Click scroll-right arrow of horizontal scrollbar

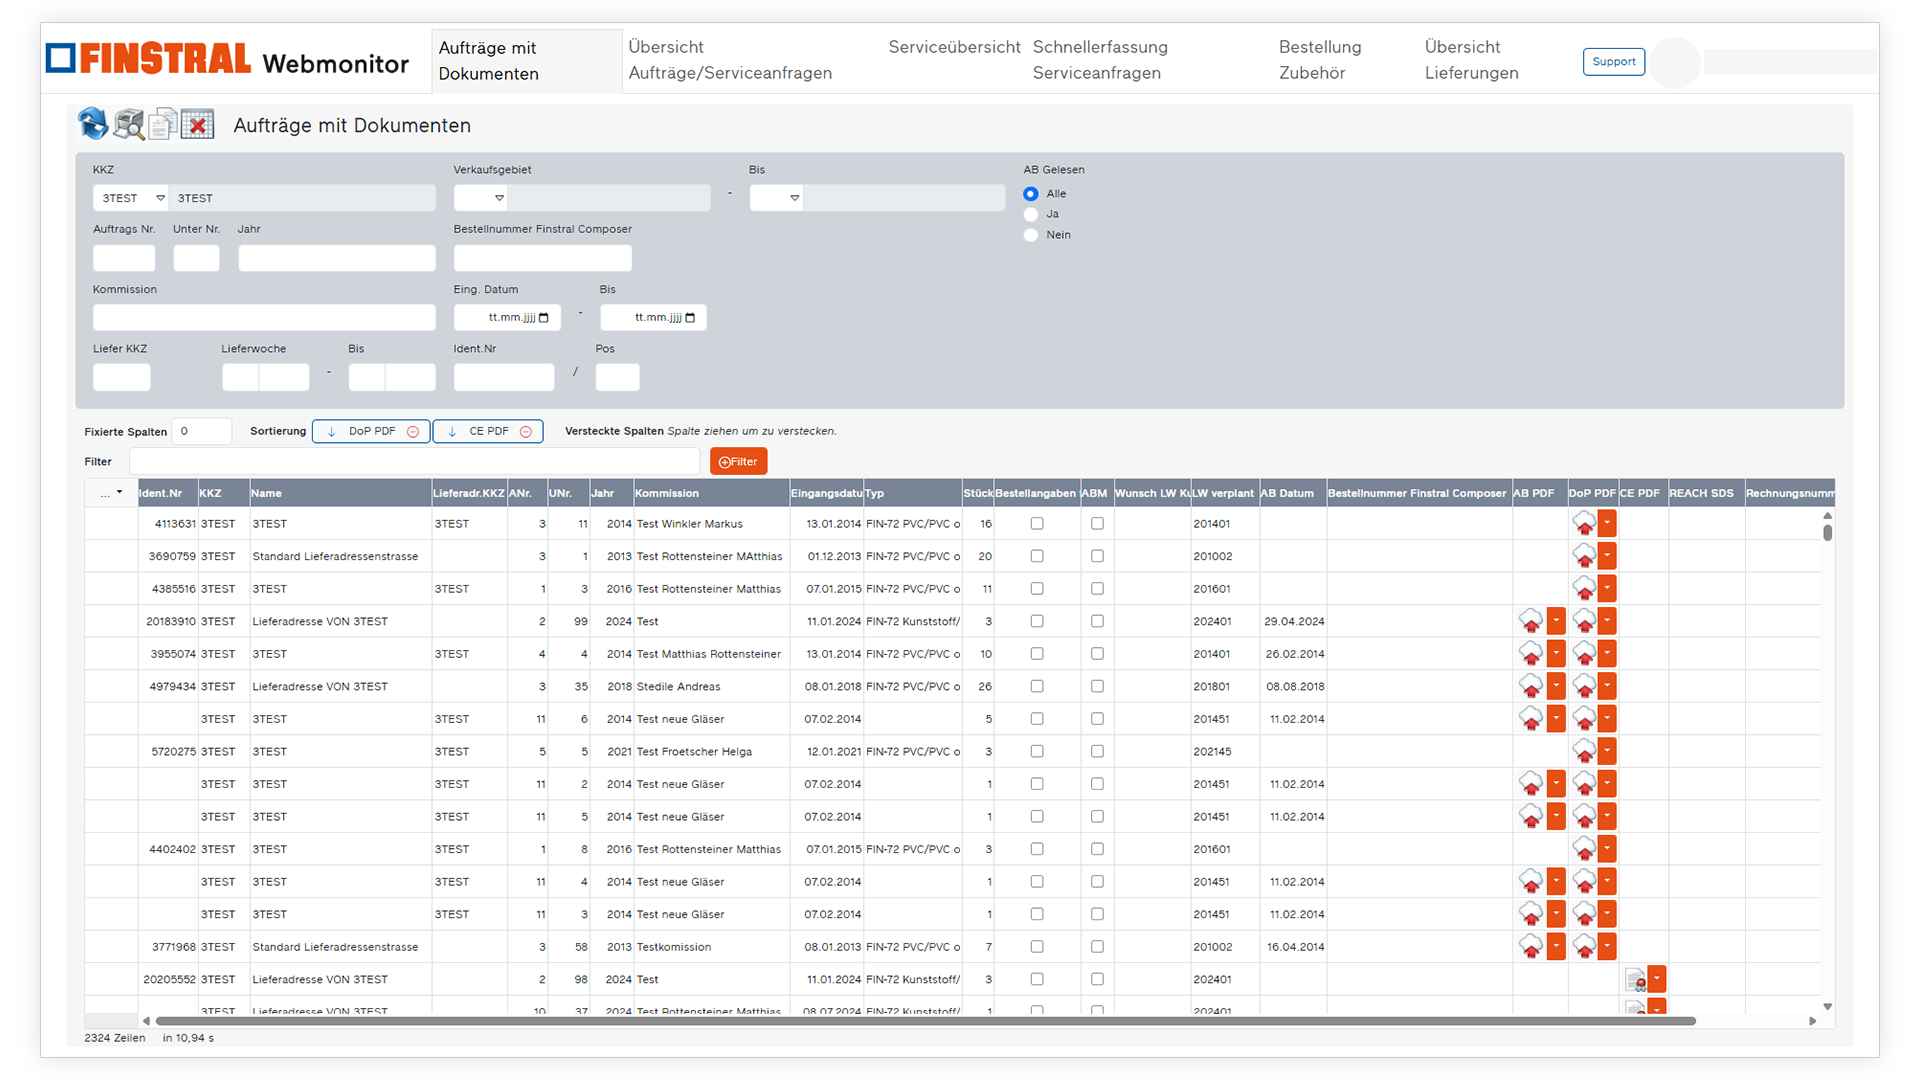(1812, 1021)
